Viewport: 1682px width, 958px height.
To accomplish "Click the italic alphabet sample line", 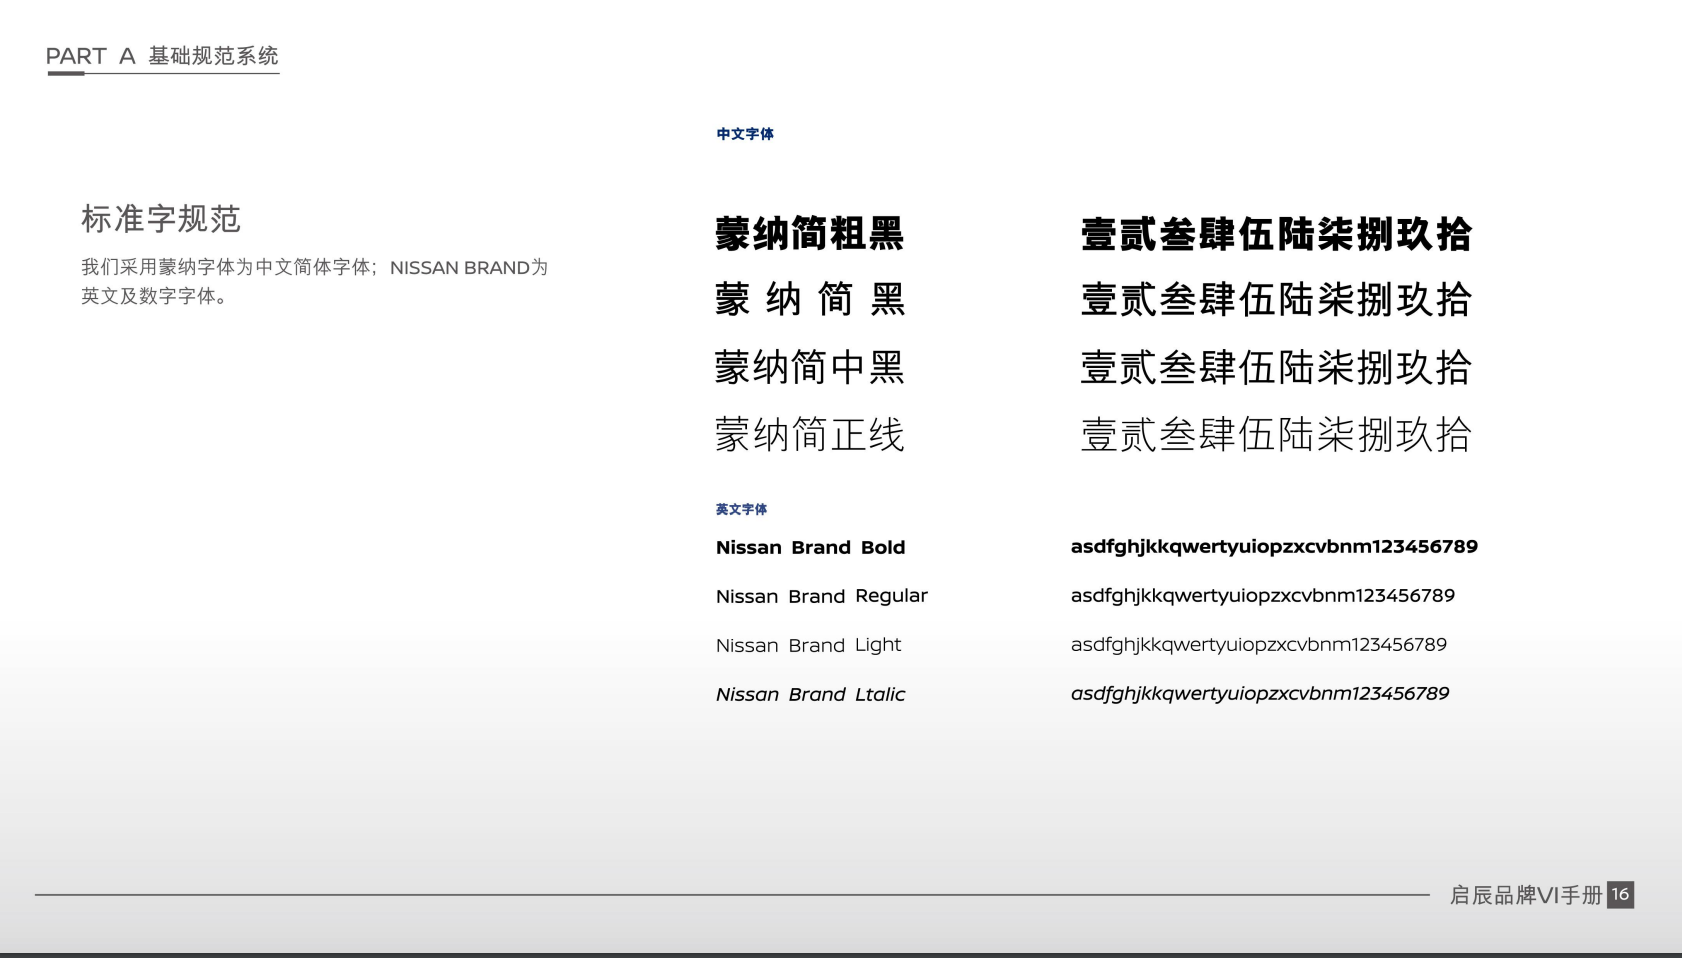I will [x=1260, y=694].
